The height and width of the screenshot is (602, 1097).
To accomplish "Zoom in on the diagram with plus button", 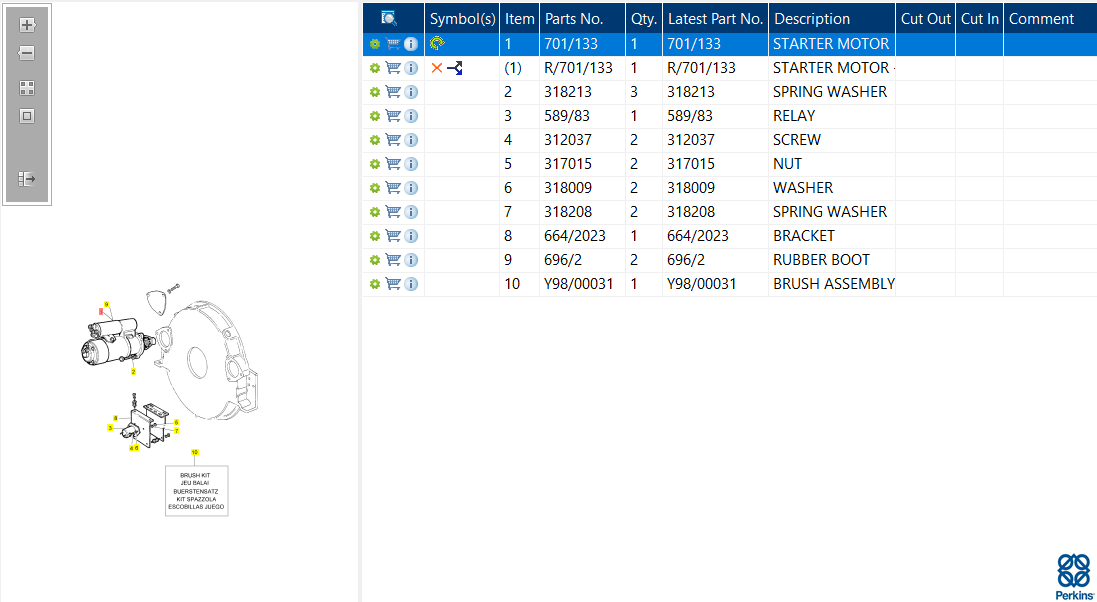I will pyautogui.click(x=27, y=25).
